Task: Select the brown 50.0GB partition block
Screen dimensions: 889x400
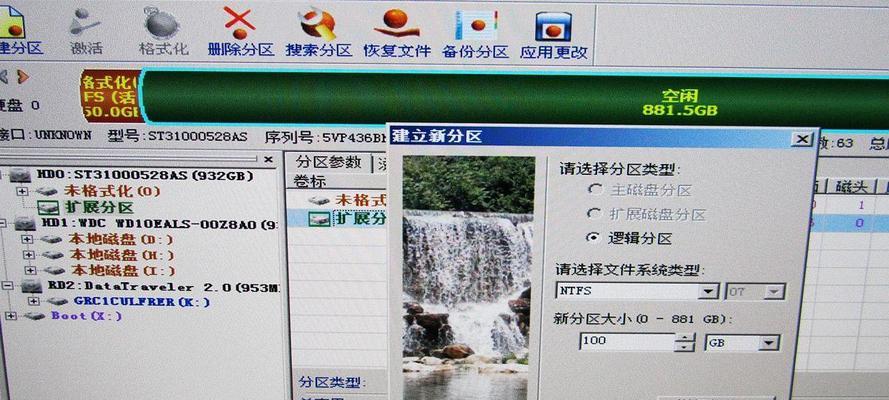Action: click(111, 96)
